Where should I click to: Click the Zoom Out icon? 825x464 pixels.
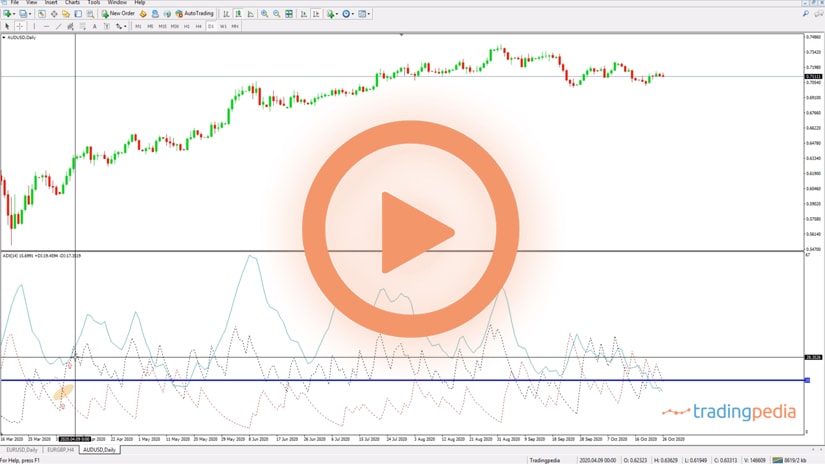276,14
